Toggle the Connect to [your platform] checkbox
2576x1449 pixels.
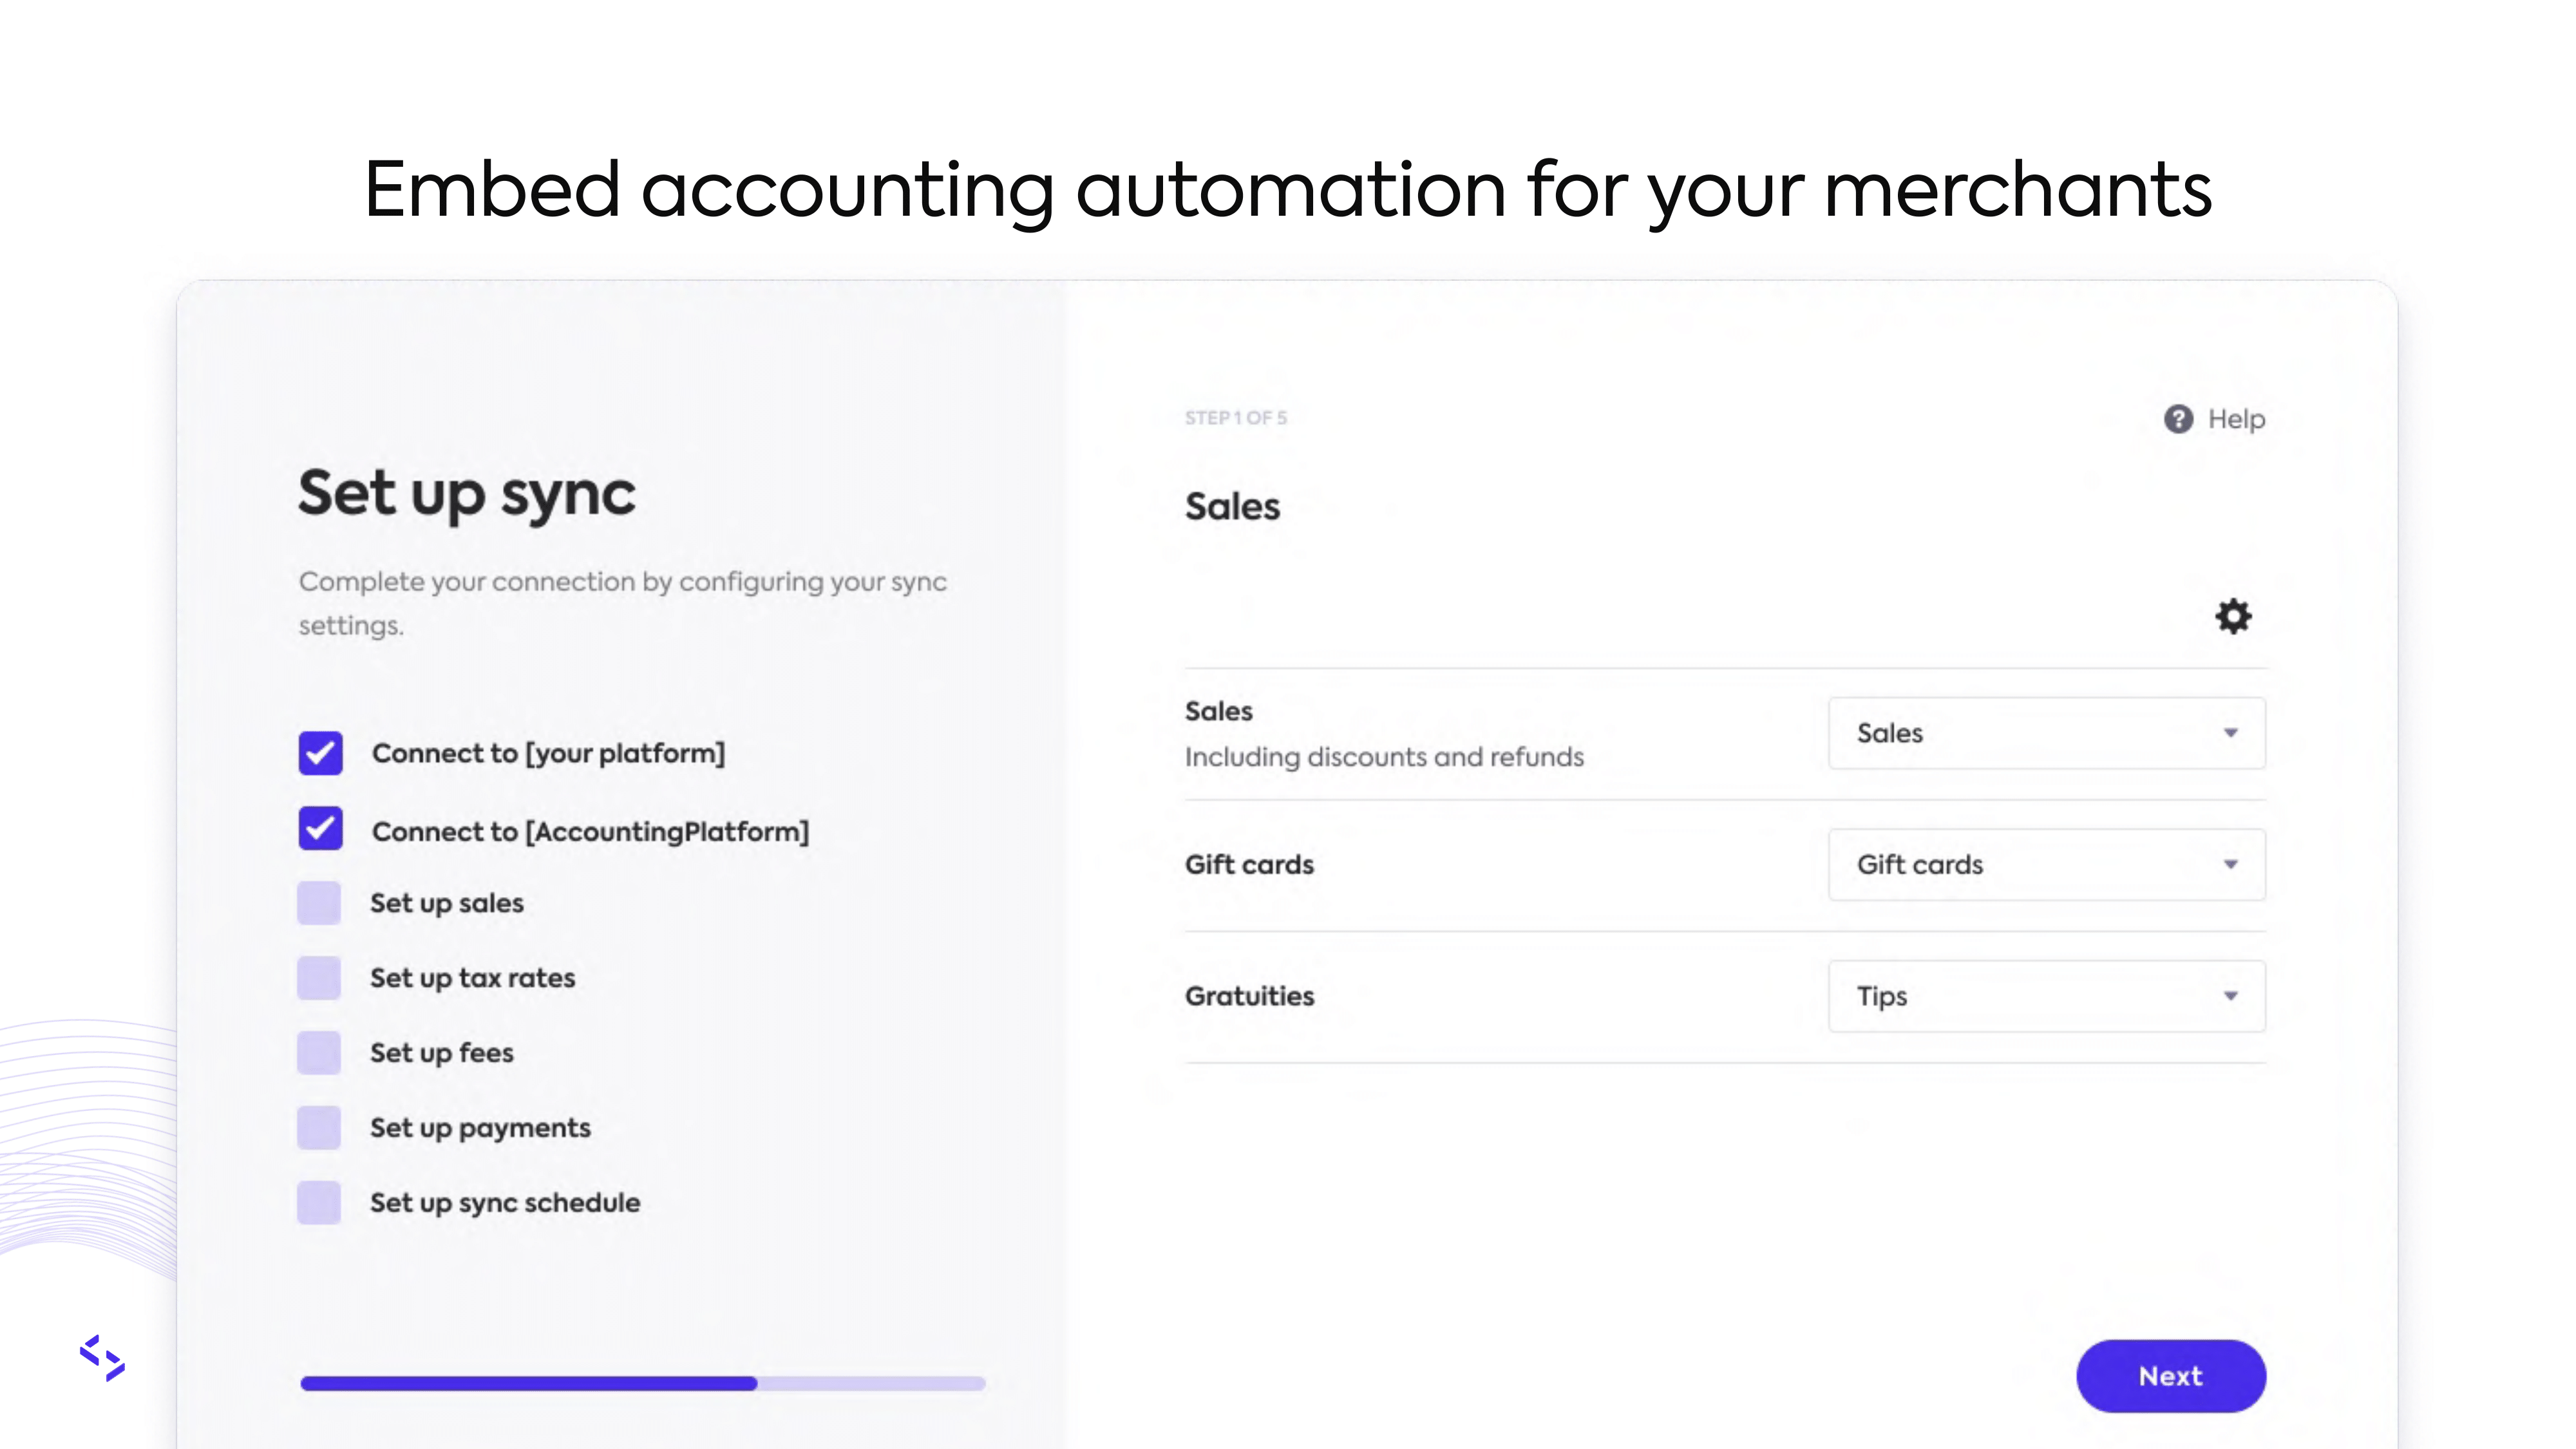[x=320, y=753]
